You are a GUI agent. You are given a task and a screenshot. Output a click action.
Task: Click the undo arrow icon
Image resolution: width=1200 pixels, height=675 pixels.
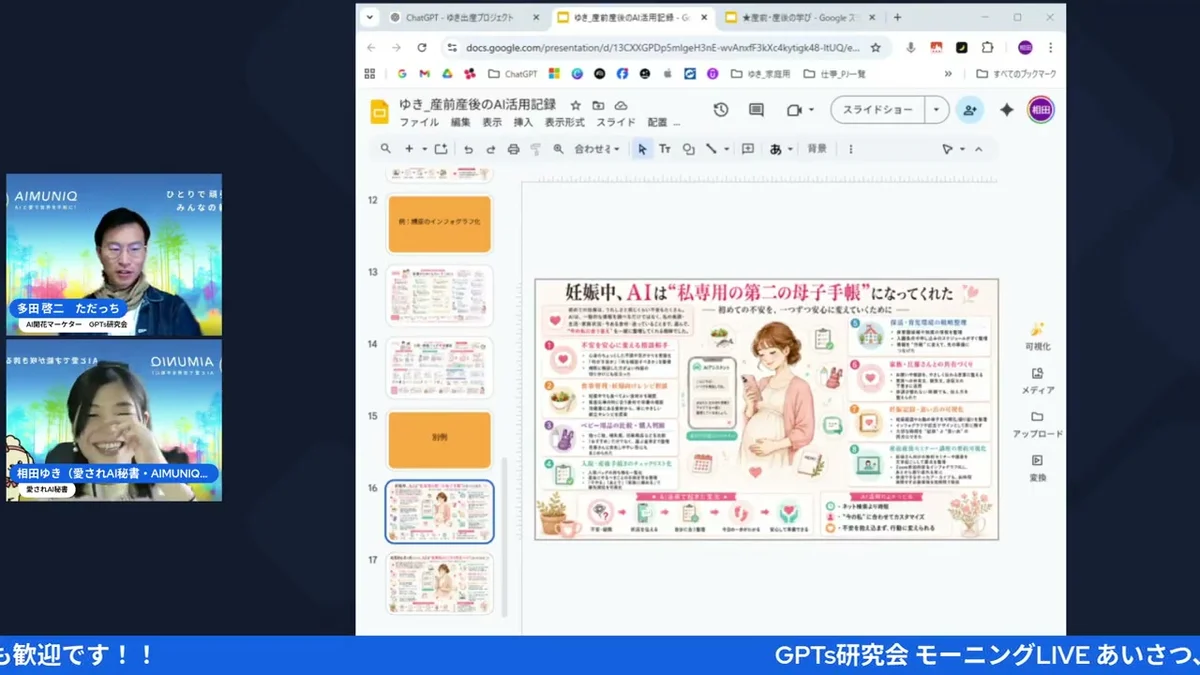click(x=468, y=149)
